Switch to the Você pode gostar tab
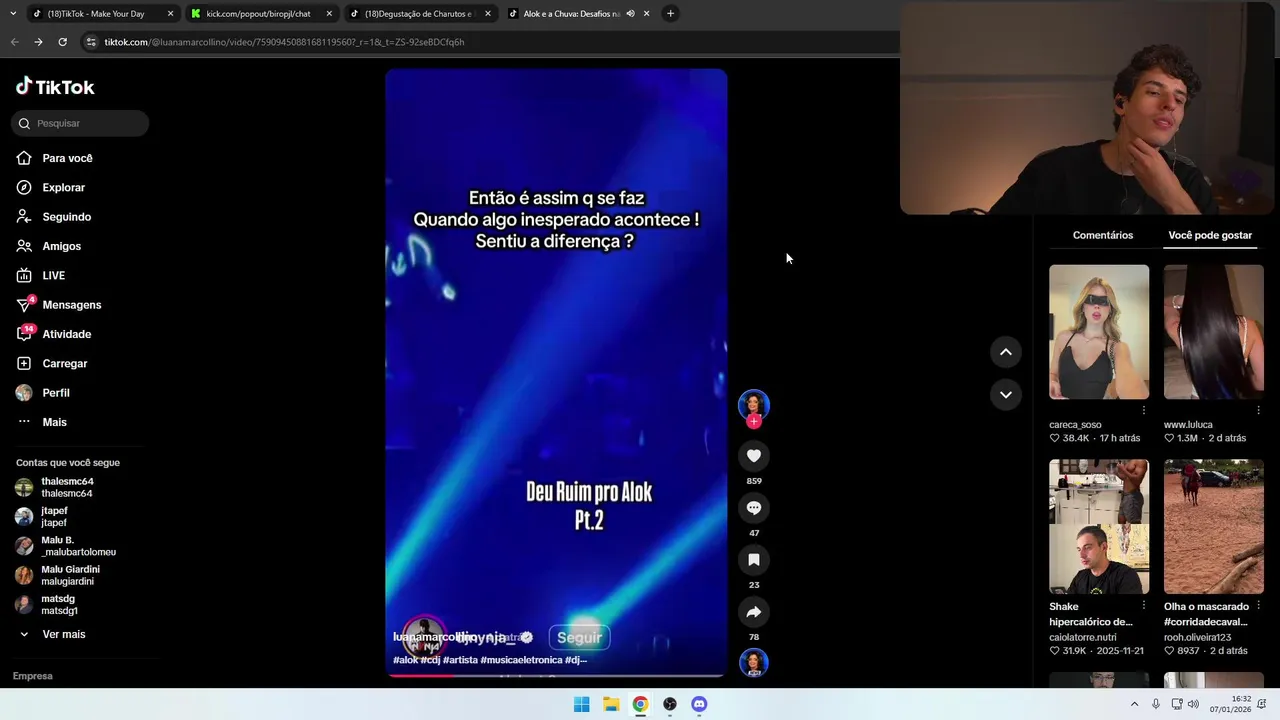The height and width of the screenshot is (720, 1280). [1210, 235]
